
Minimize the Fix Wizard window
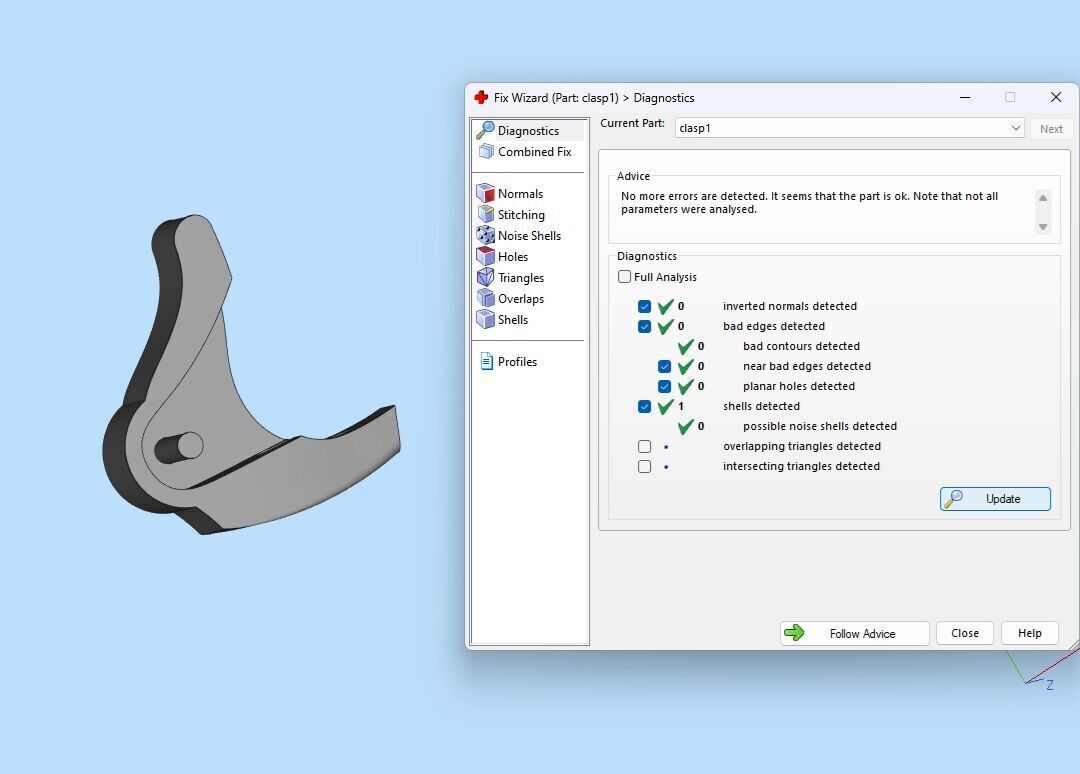pos(965,98)
